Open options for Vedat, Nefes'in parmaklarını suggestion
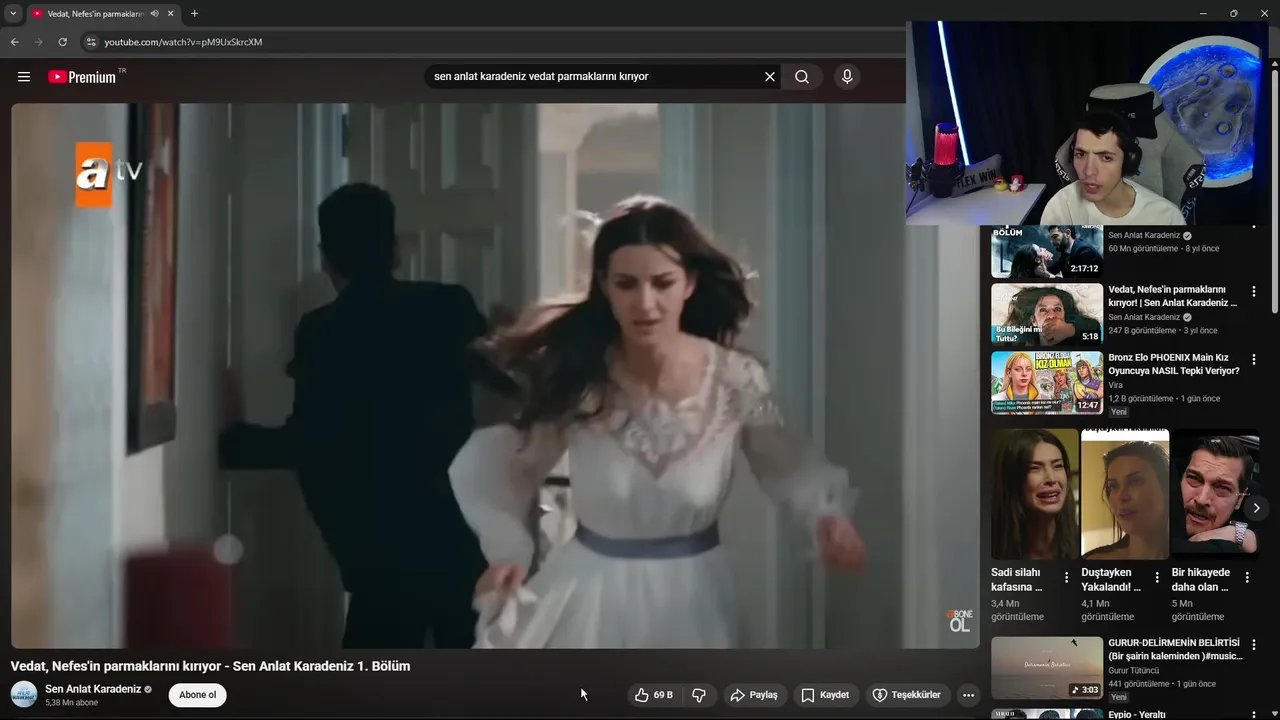This screenshot has width=1280, height=720. click(1253, 292)
